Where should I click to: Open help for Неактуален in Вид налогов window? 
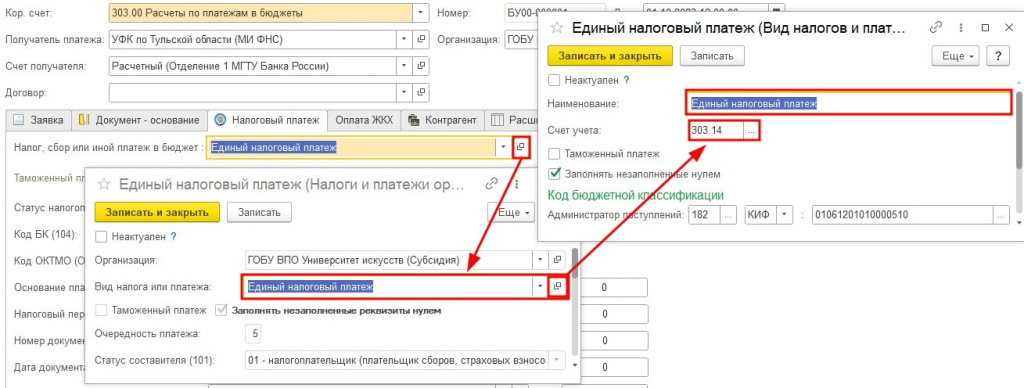click(626, 80)
